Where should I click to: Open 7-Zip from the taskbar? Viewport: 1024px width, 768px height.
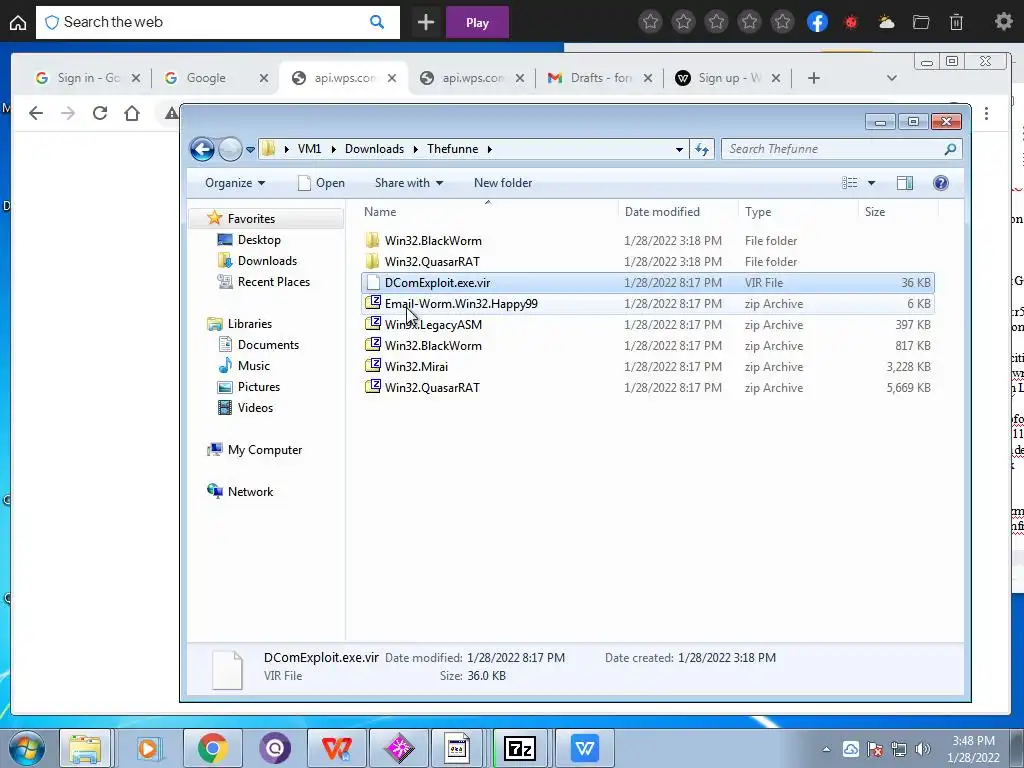click(x=520, y=748)
